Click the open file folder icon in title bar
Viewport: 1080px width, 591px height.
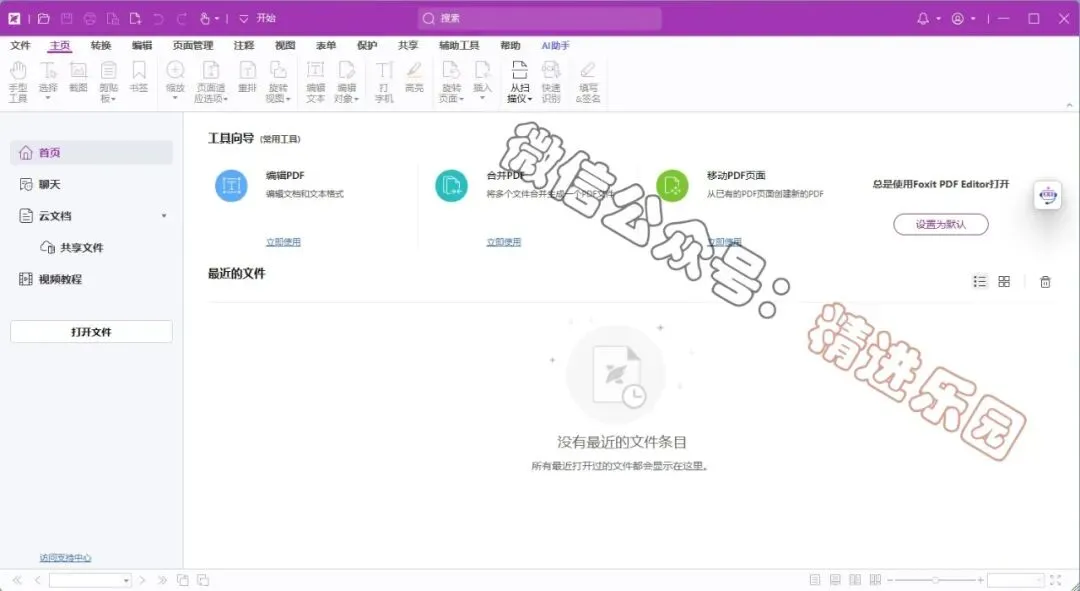43,19
